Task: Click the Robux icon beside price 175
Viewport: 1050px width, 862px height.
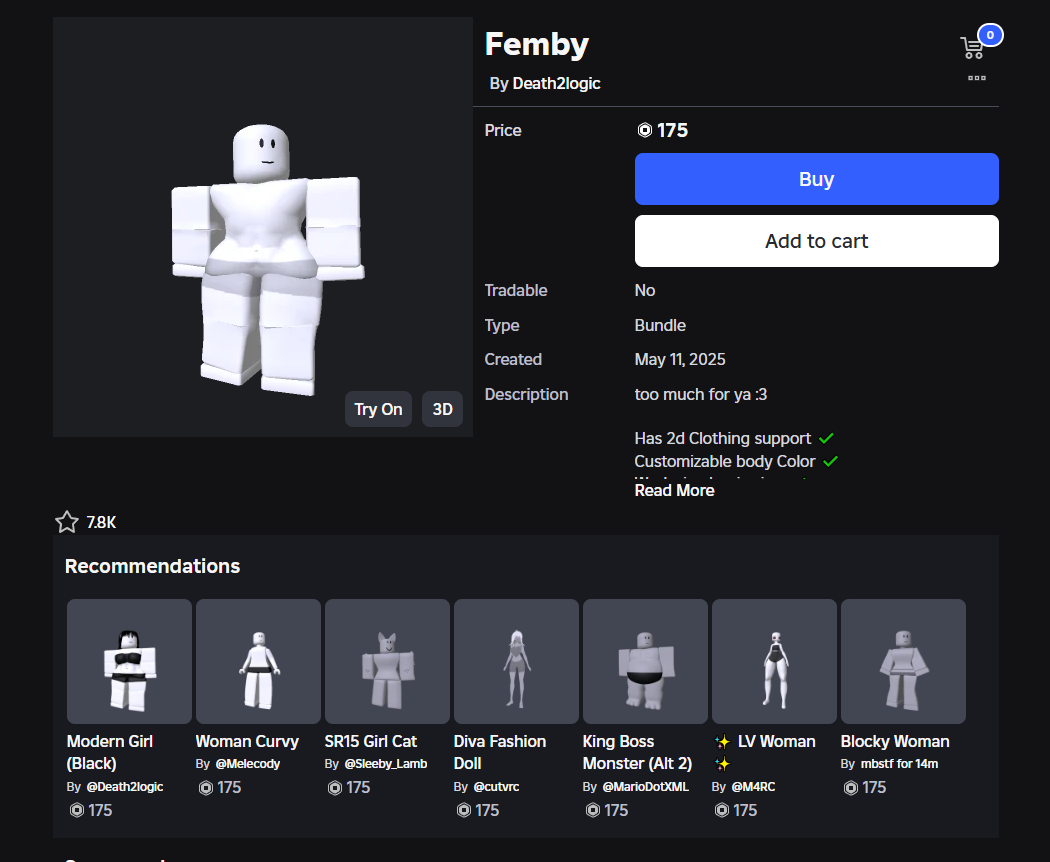Action: point(644,130)
